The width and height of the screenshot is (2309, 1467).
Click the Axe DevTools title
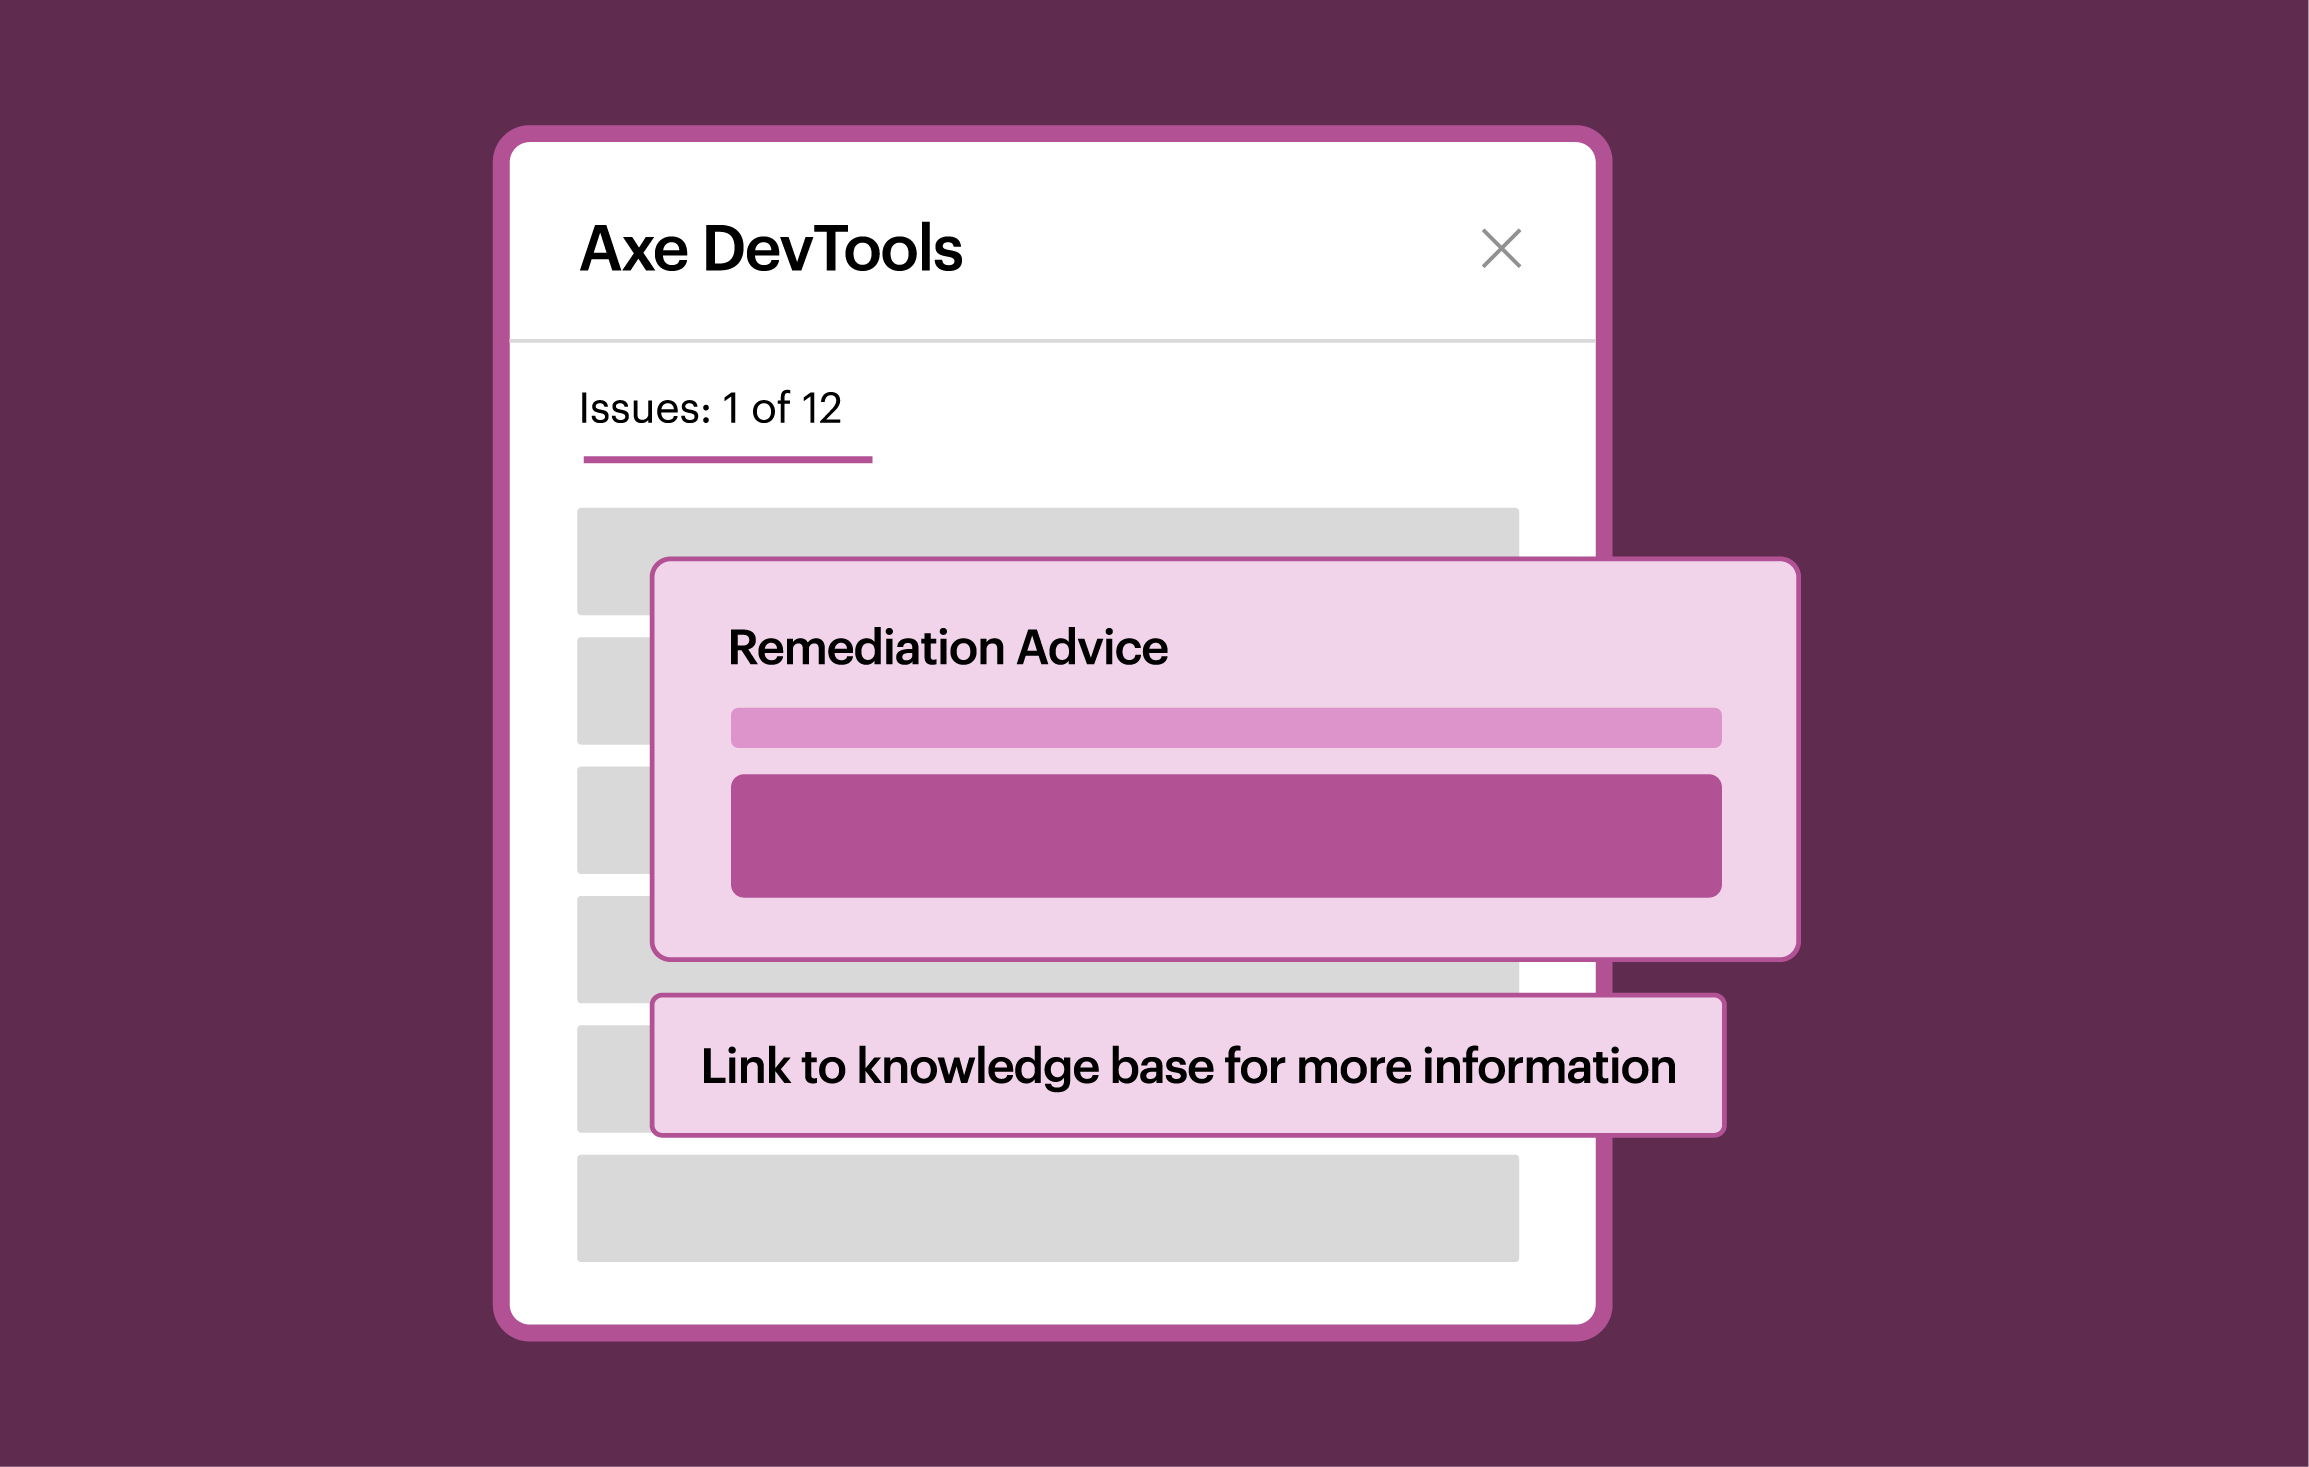coord(770,249)
